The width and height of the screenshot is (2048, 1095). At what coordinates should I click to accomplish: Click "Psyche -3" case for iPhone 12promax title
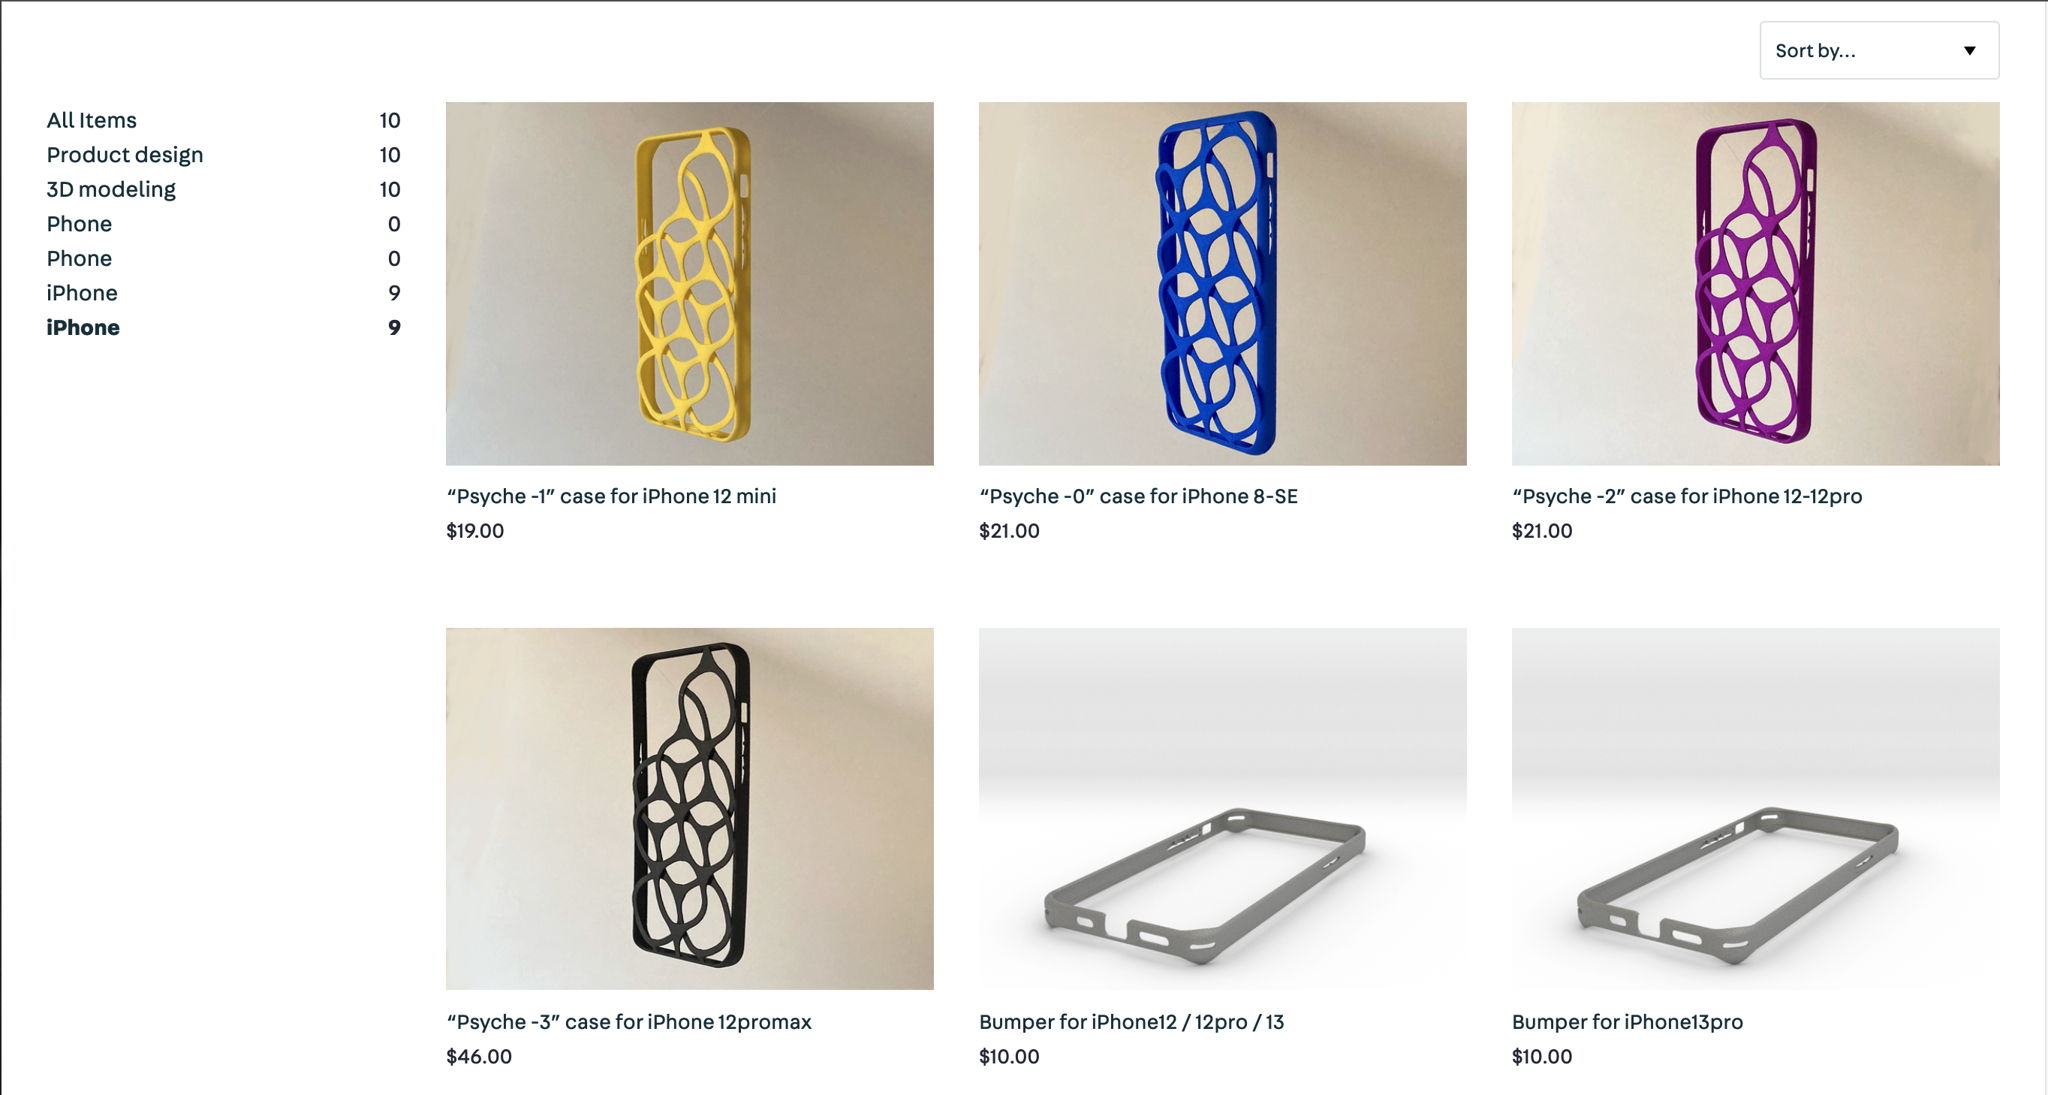point(629,1022)
